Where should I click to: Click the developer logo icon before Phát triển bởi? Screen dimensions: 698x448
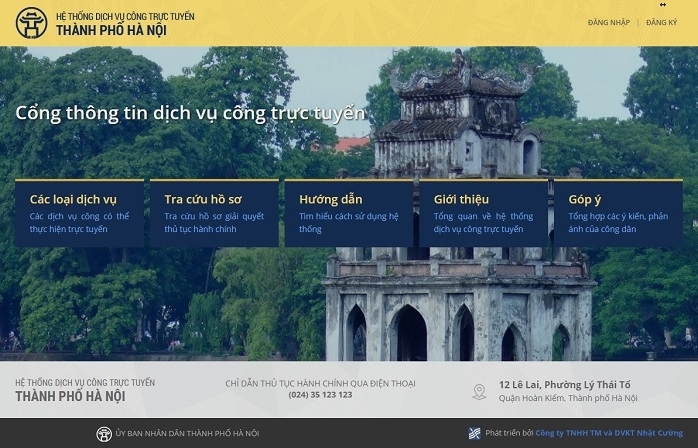point(474,433)
